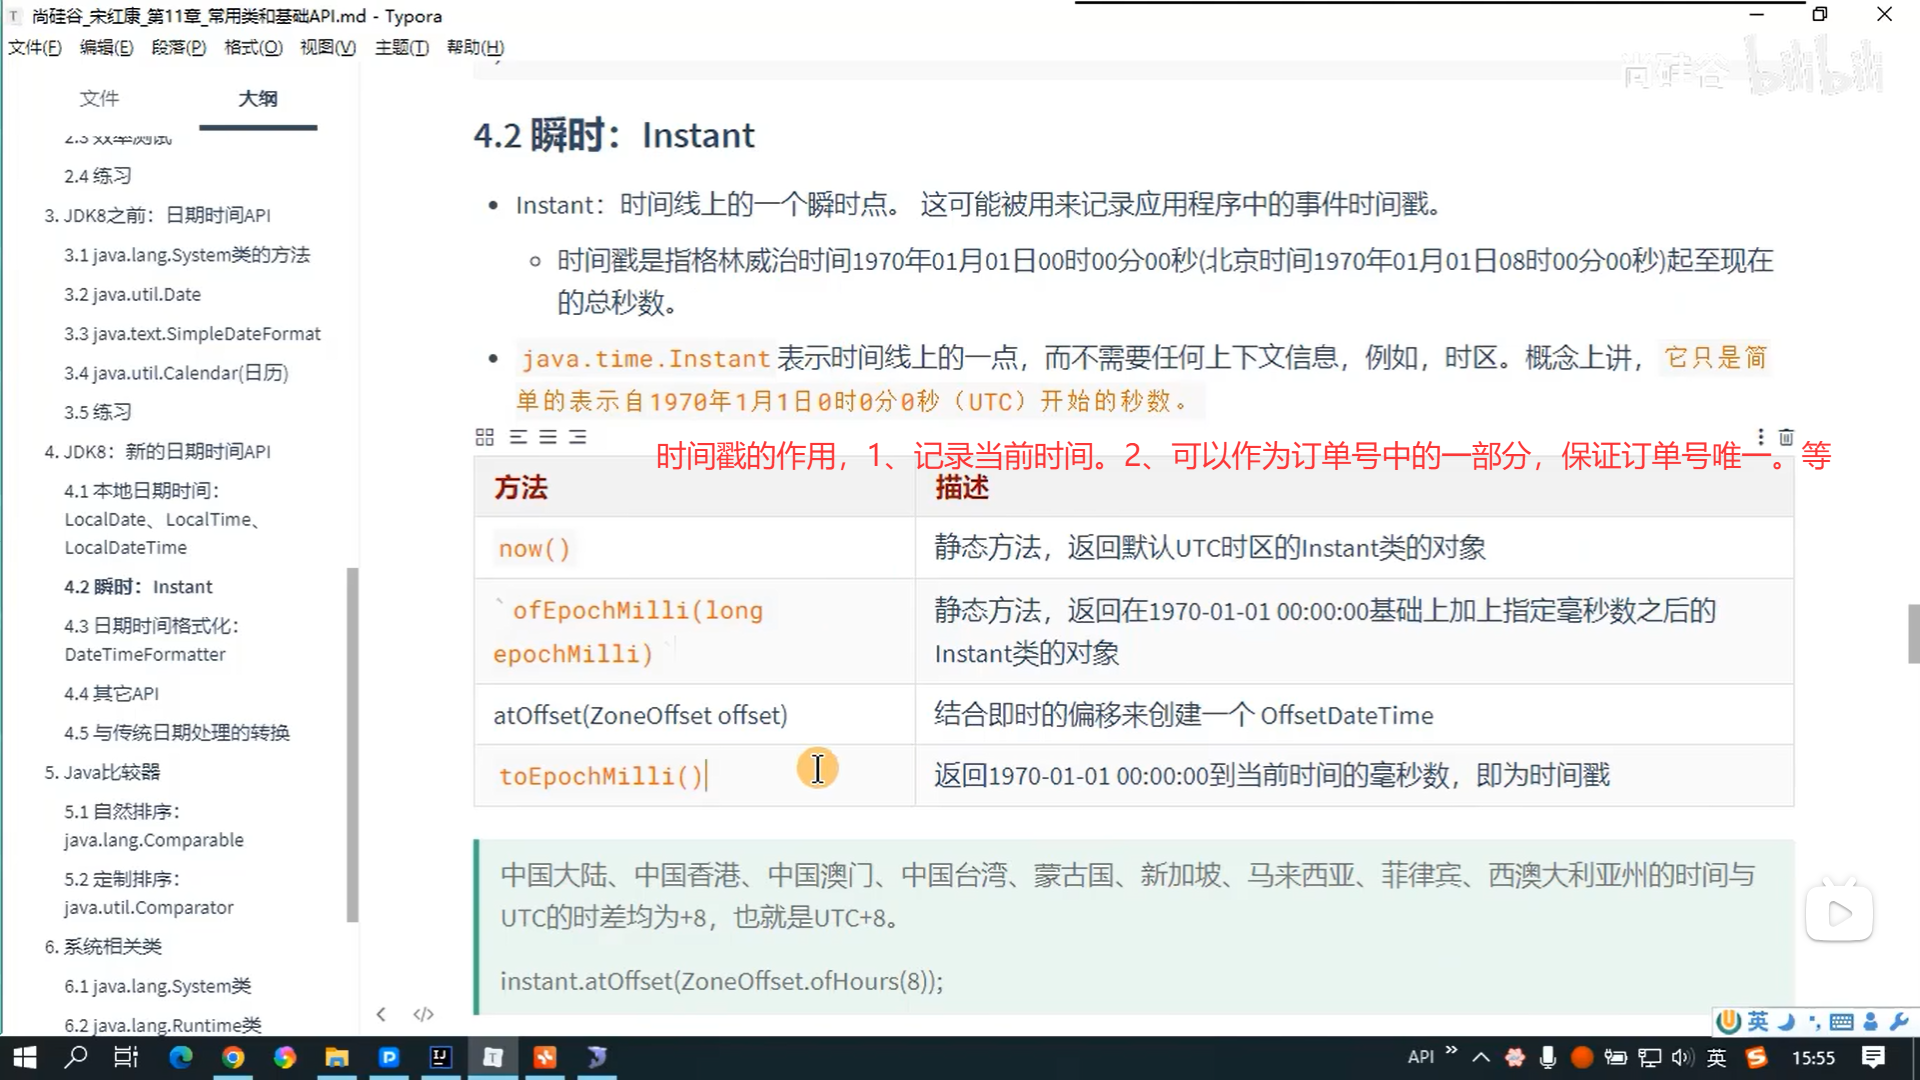Open Chrome from the Windows taskbar
Image resolution: width=1920 pixels, height=1080 pixels.
[233, 1057]
